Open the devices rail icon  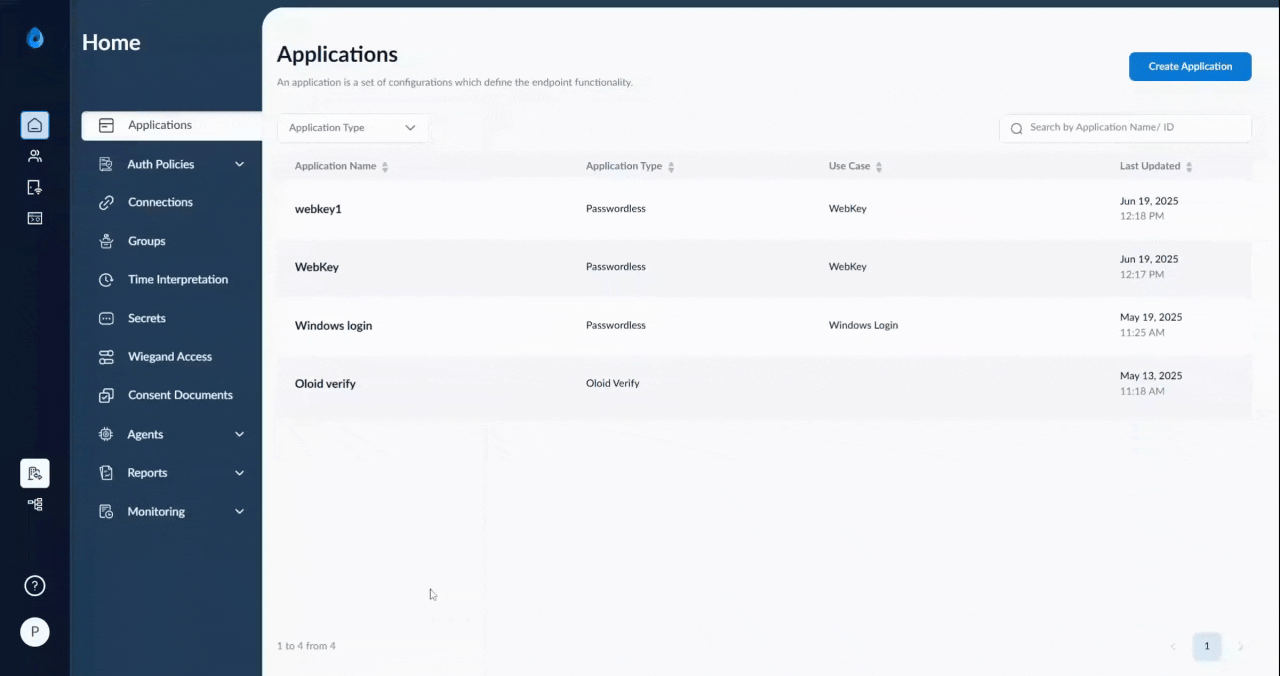(x=35, y=187)
